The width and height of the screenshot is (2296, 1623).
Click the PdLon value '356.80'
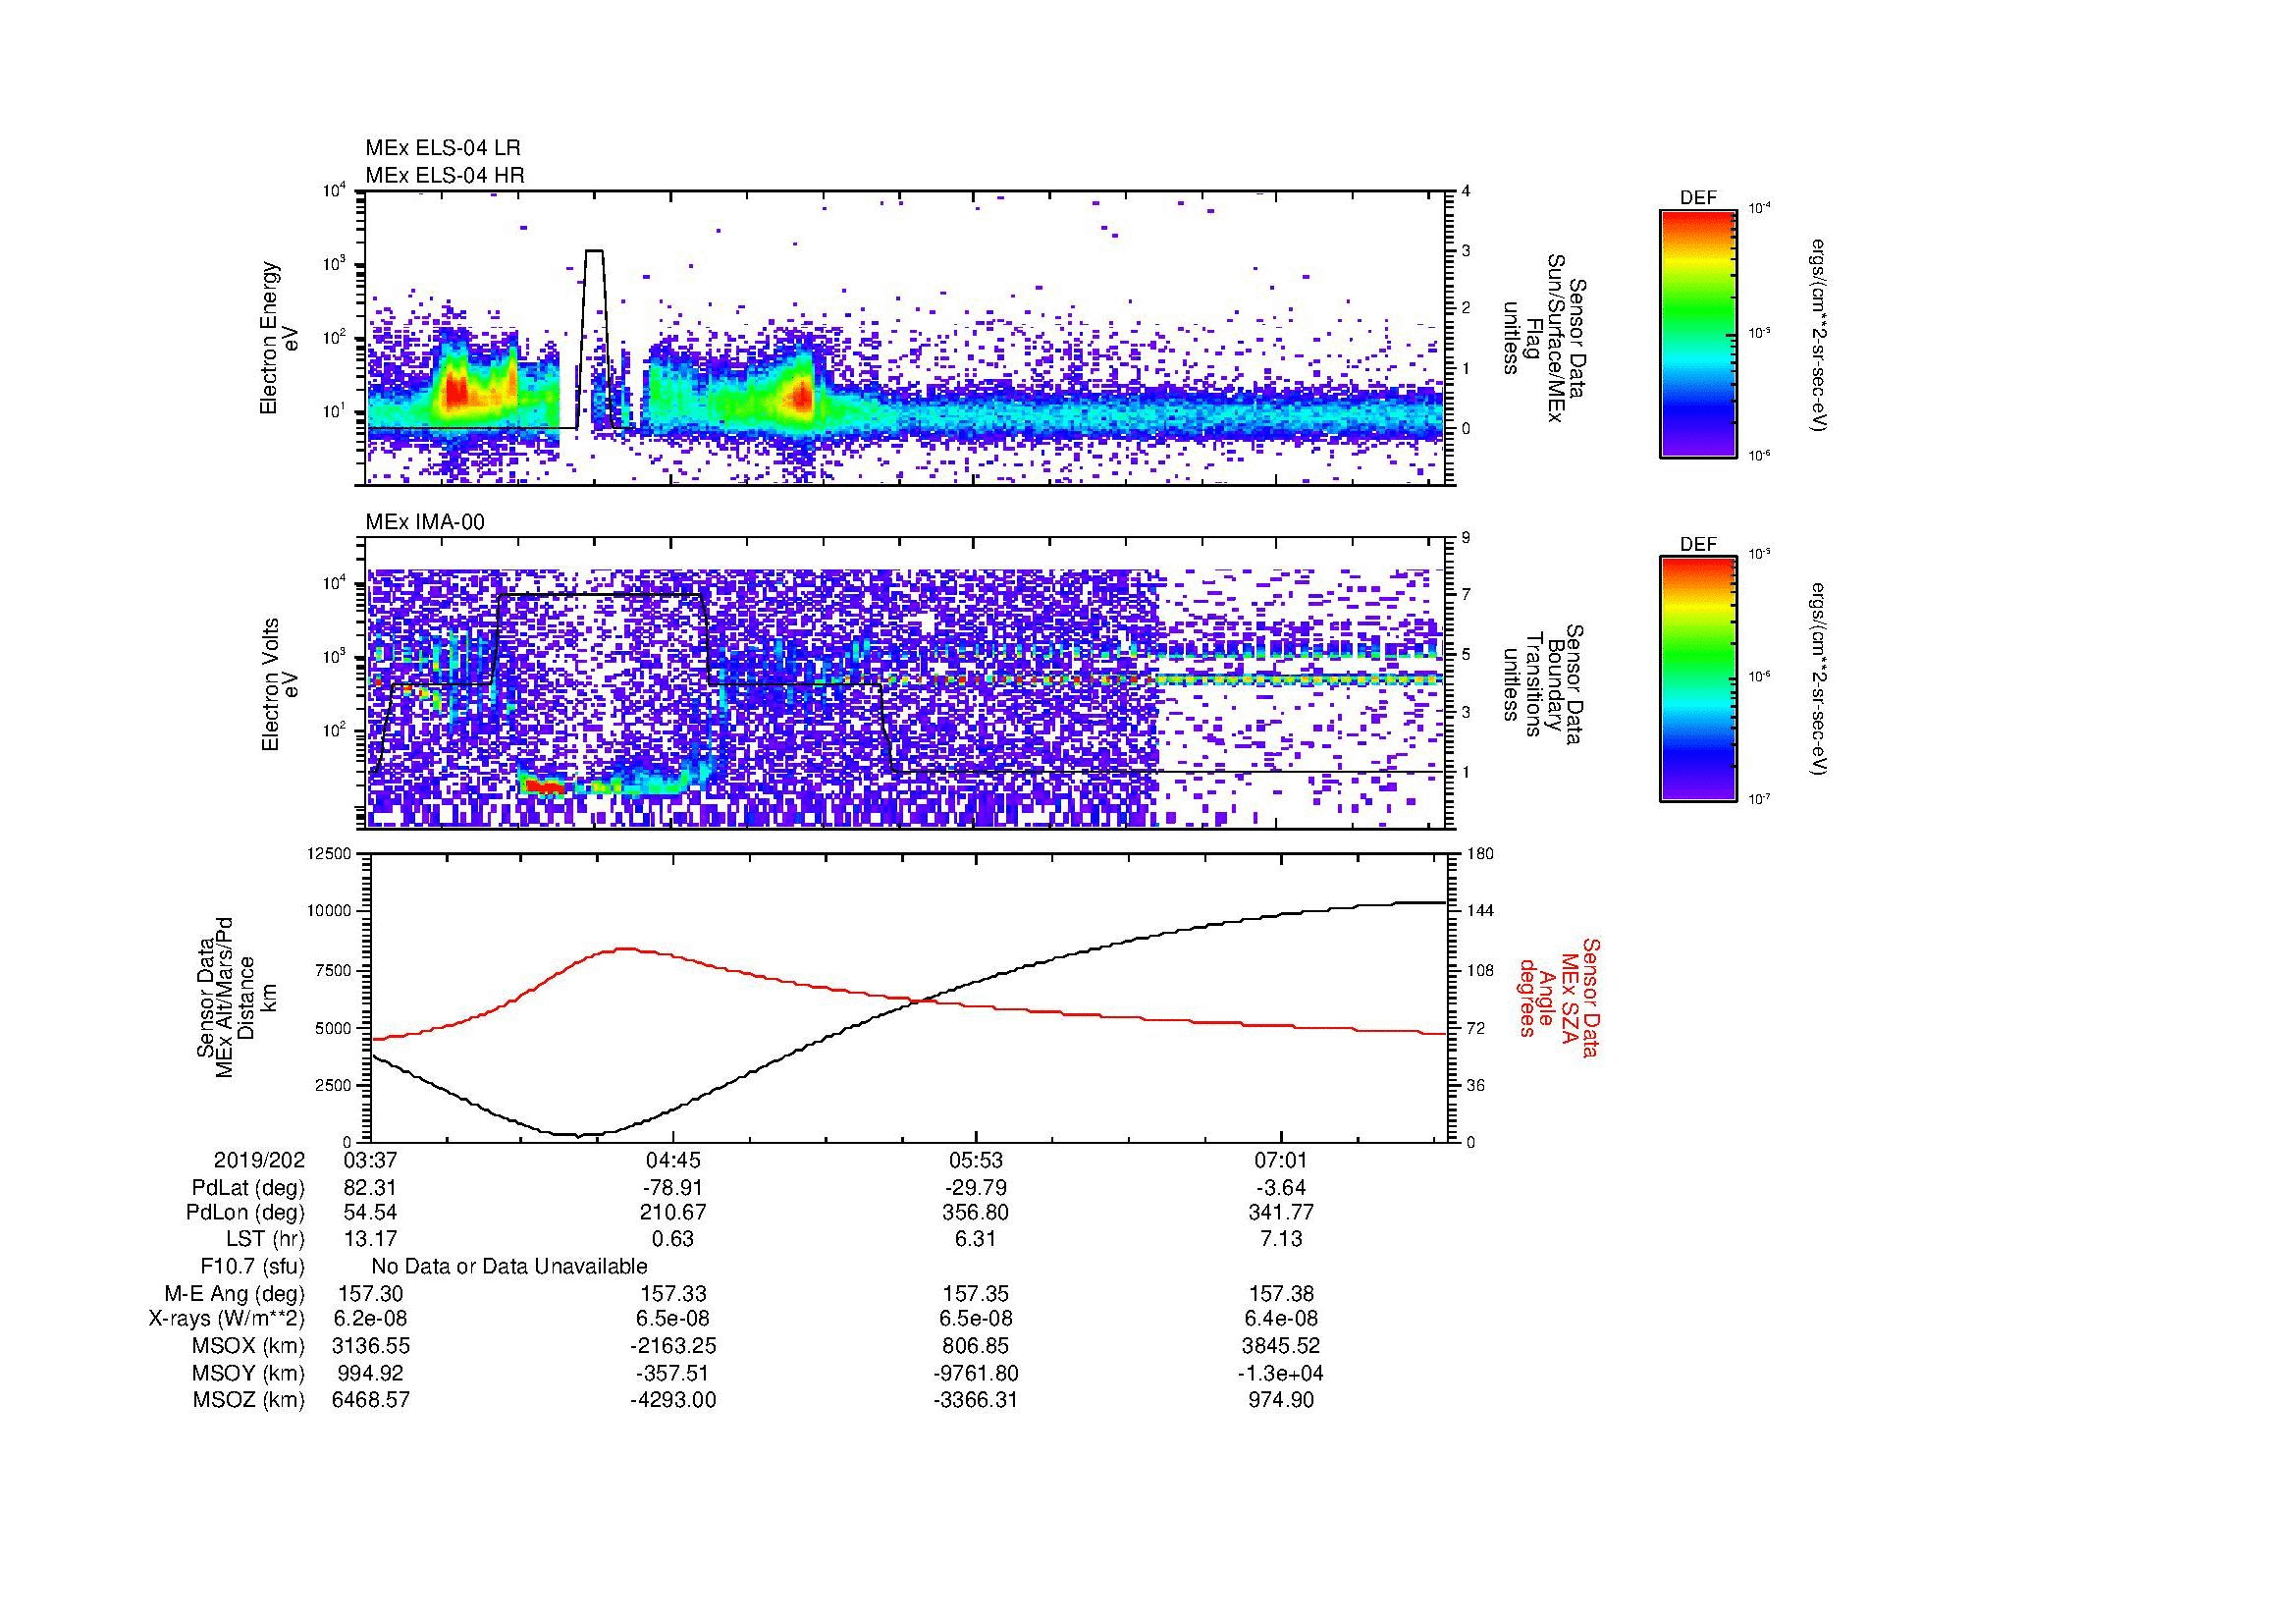[975, 1213]
